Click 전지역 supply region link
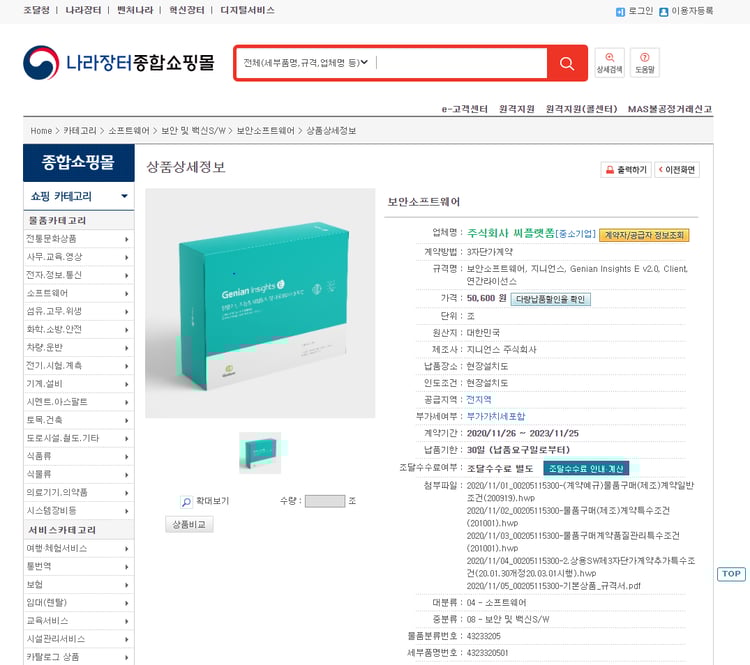The image size is (750, 665). (479, 399)
